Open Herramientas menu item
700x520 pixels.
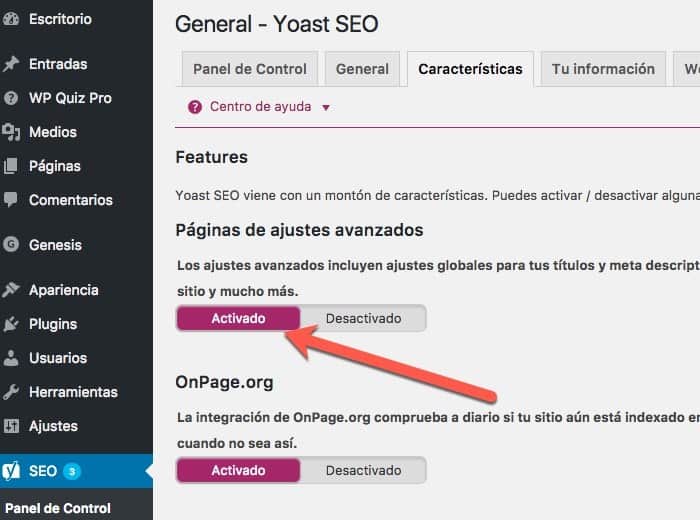pyautogui.click(x=73, y=392)
